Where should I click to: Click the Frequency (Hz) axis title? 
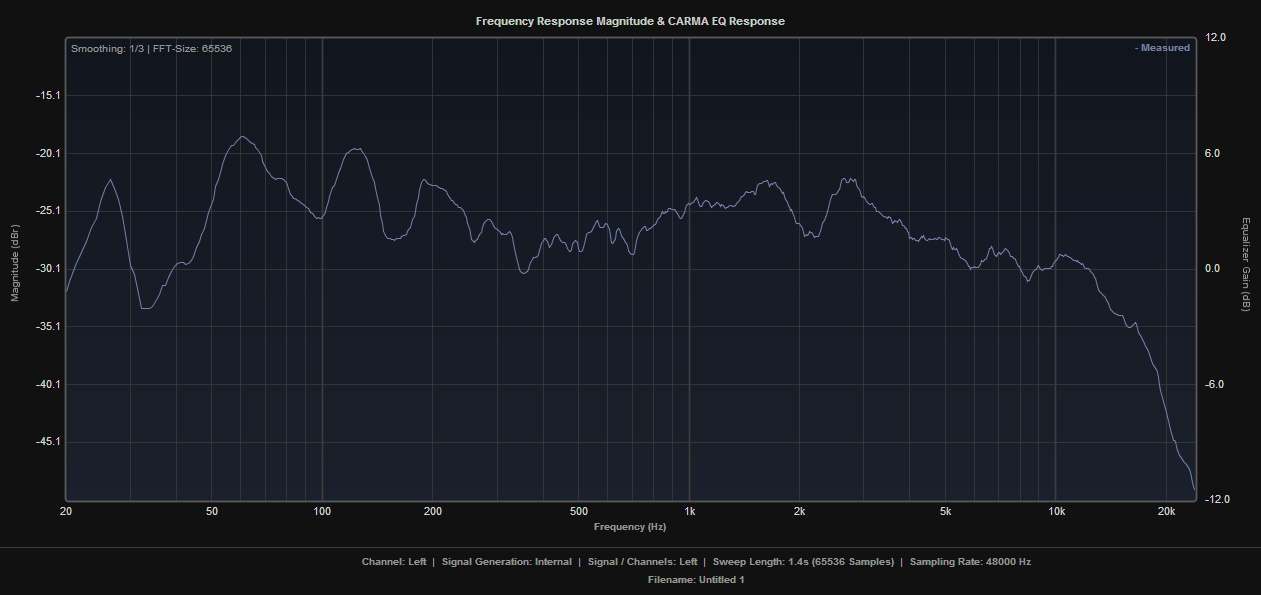click(630, 526)
